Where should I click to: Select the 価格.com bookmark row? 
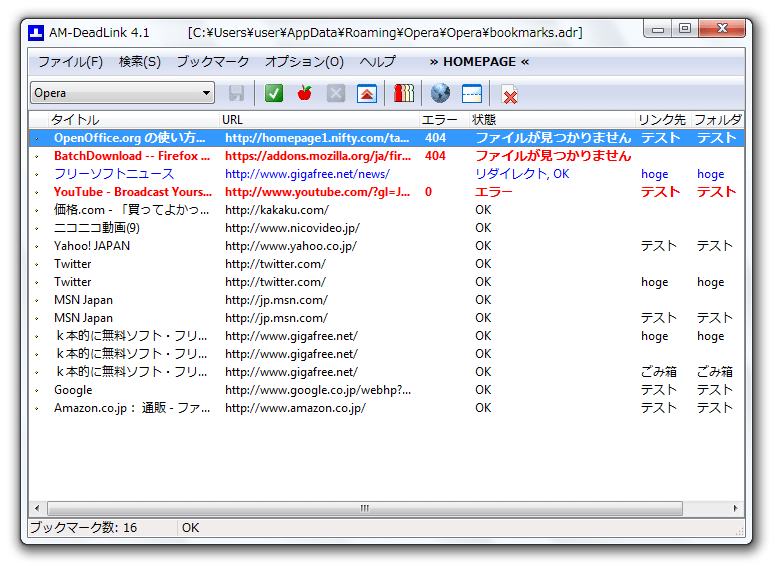(387, 210)
